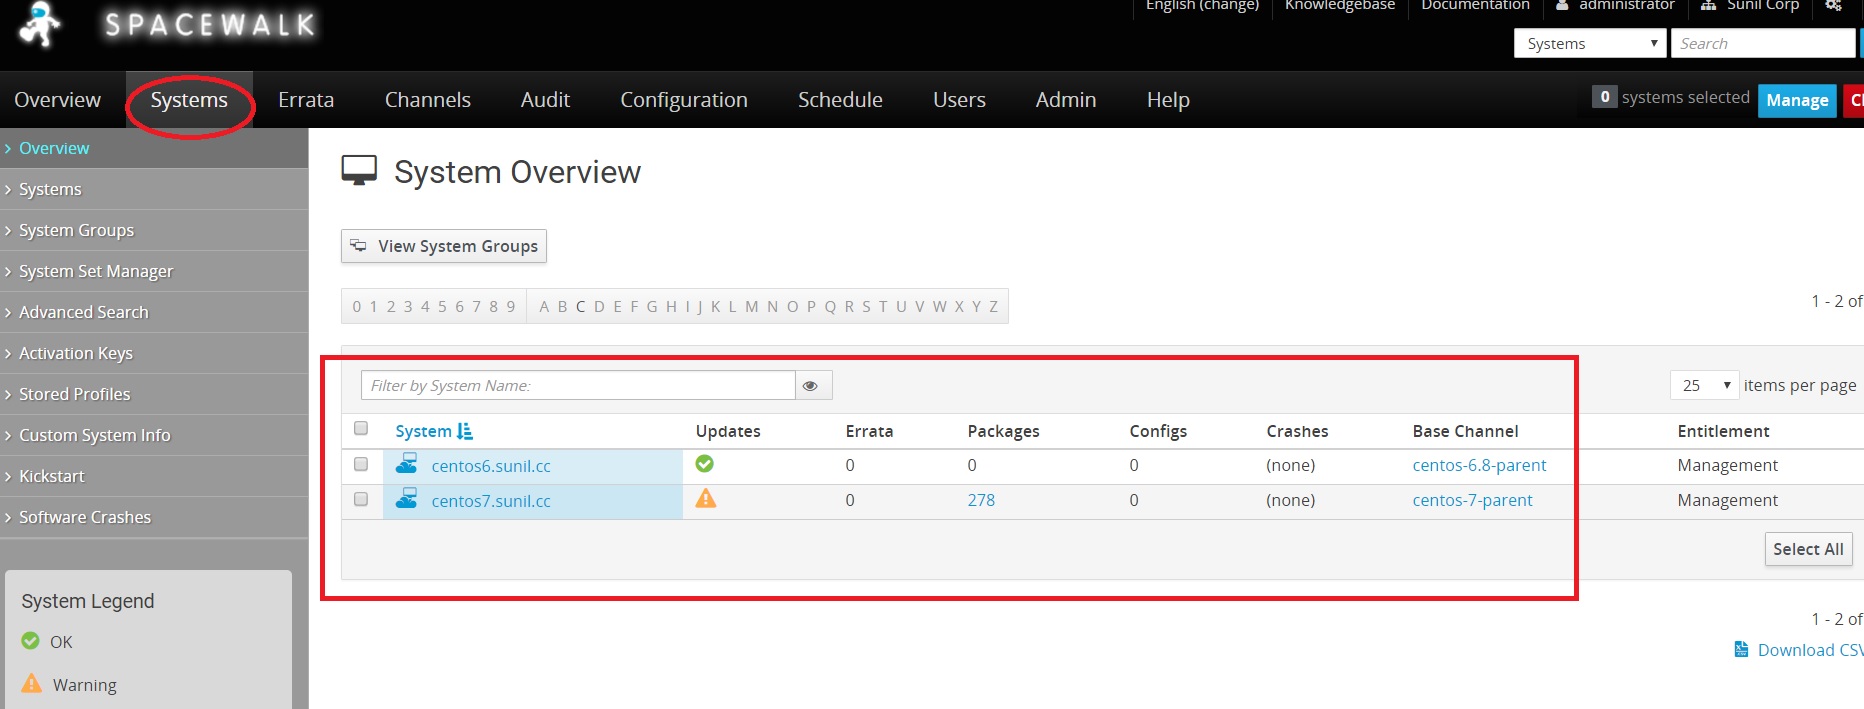Open the 25 items per page dropdown
Image resolution: width=1864 pixels, height=709 pixels.
(1705, 385)
